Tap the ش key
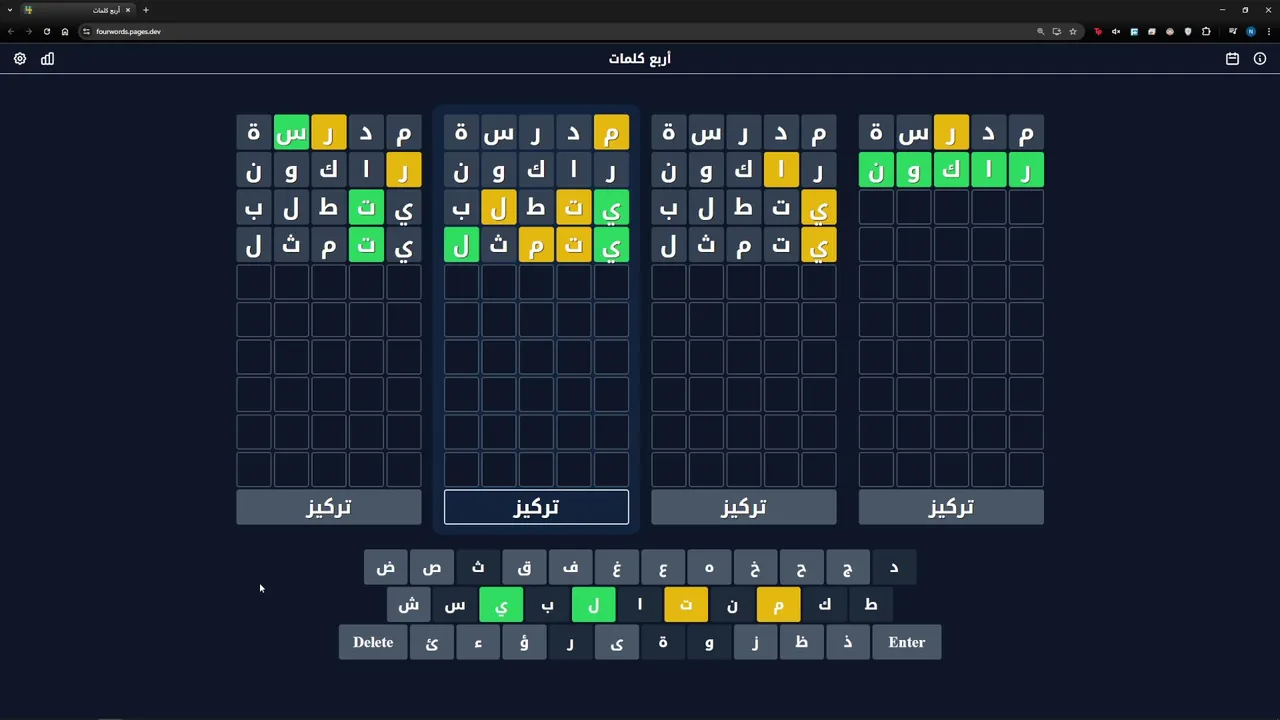The height and width of the screenshot is (720, 1280). pyautogui.click(x=409, y=605)
